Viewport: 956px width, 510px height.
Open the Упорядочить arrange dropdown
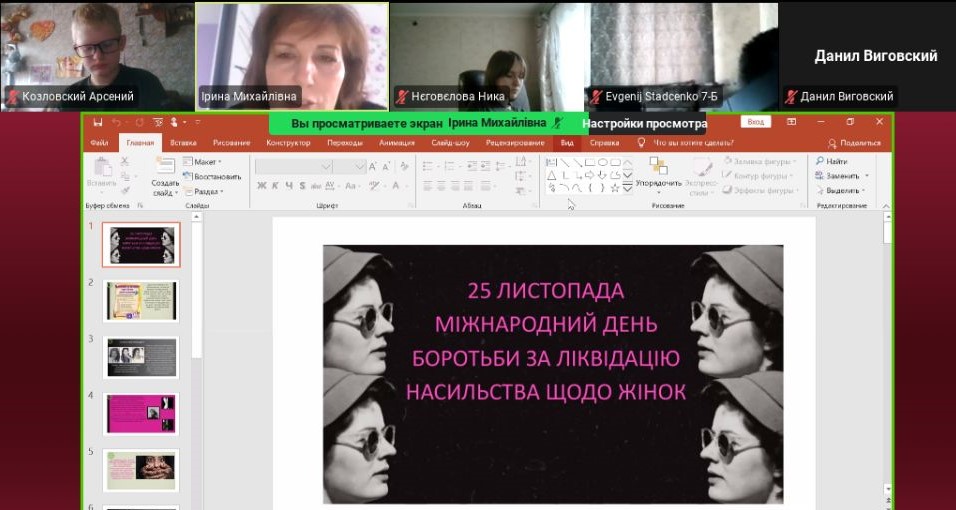(x=658, y=176)
